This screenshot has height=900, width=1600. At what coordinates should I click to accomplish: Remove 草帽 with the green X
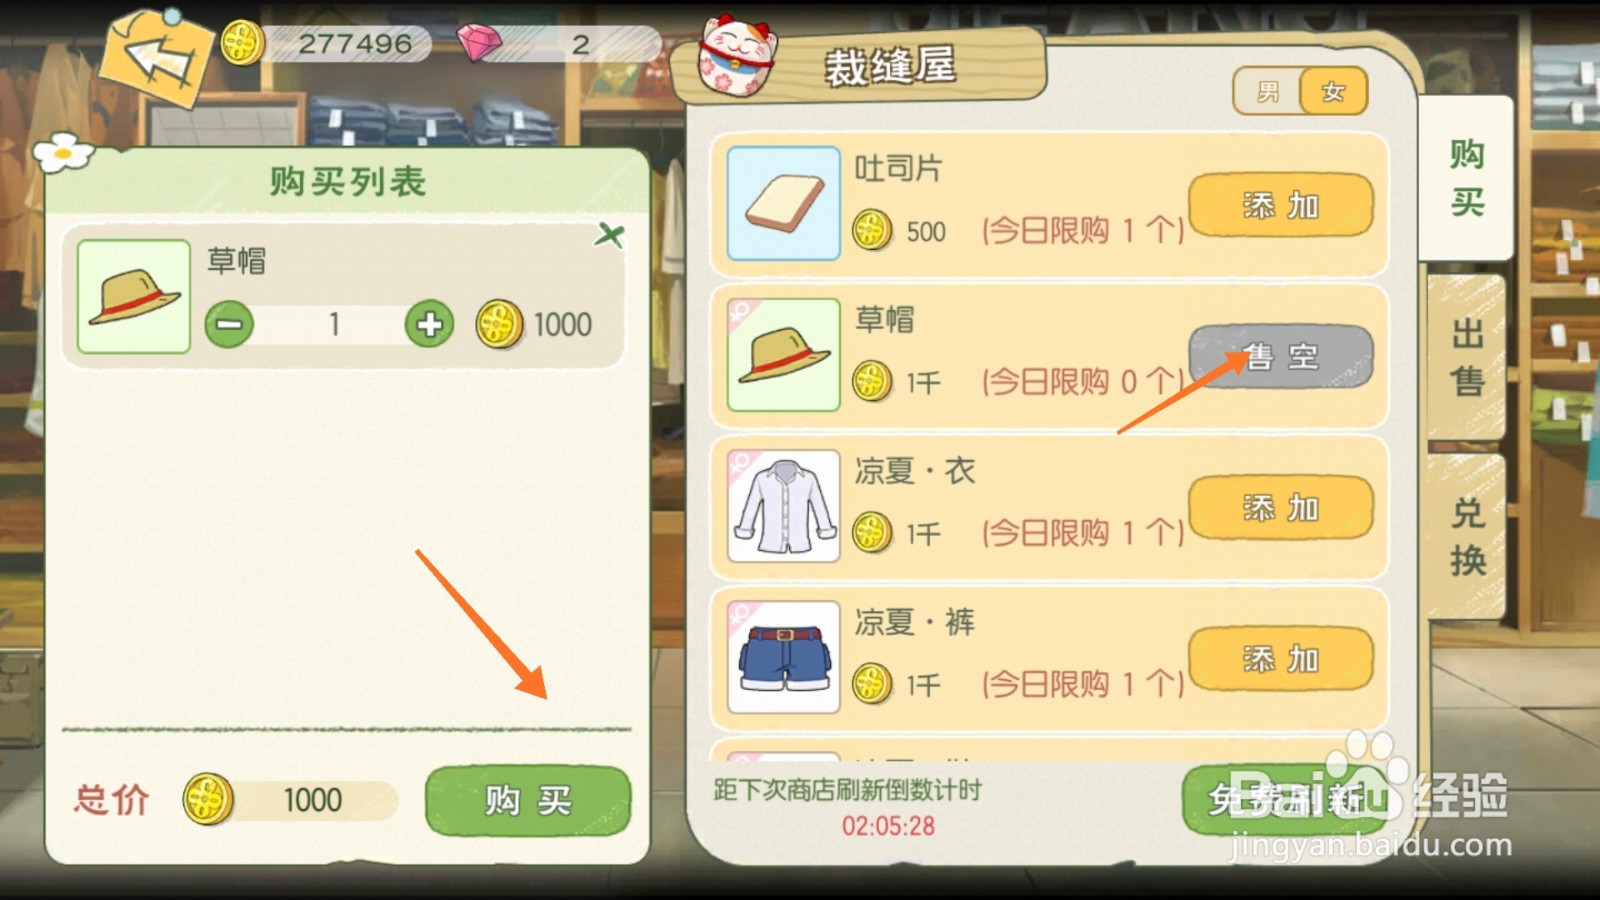click(x=609, y=236)
